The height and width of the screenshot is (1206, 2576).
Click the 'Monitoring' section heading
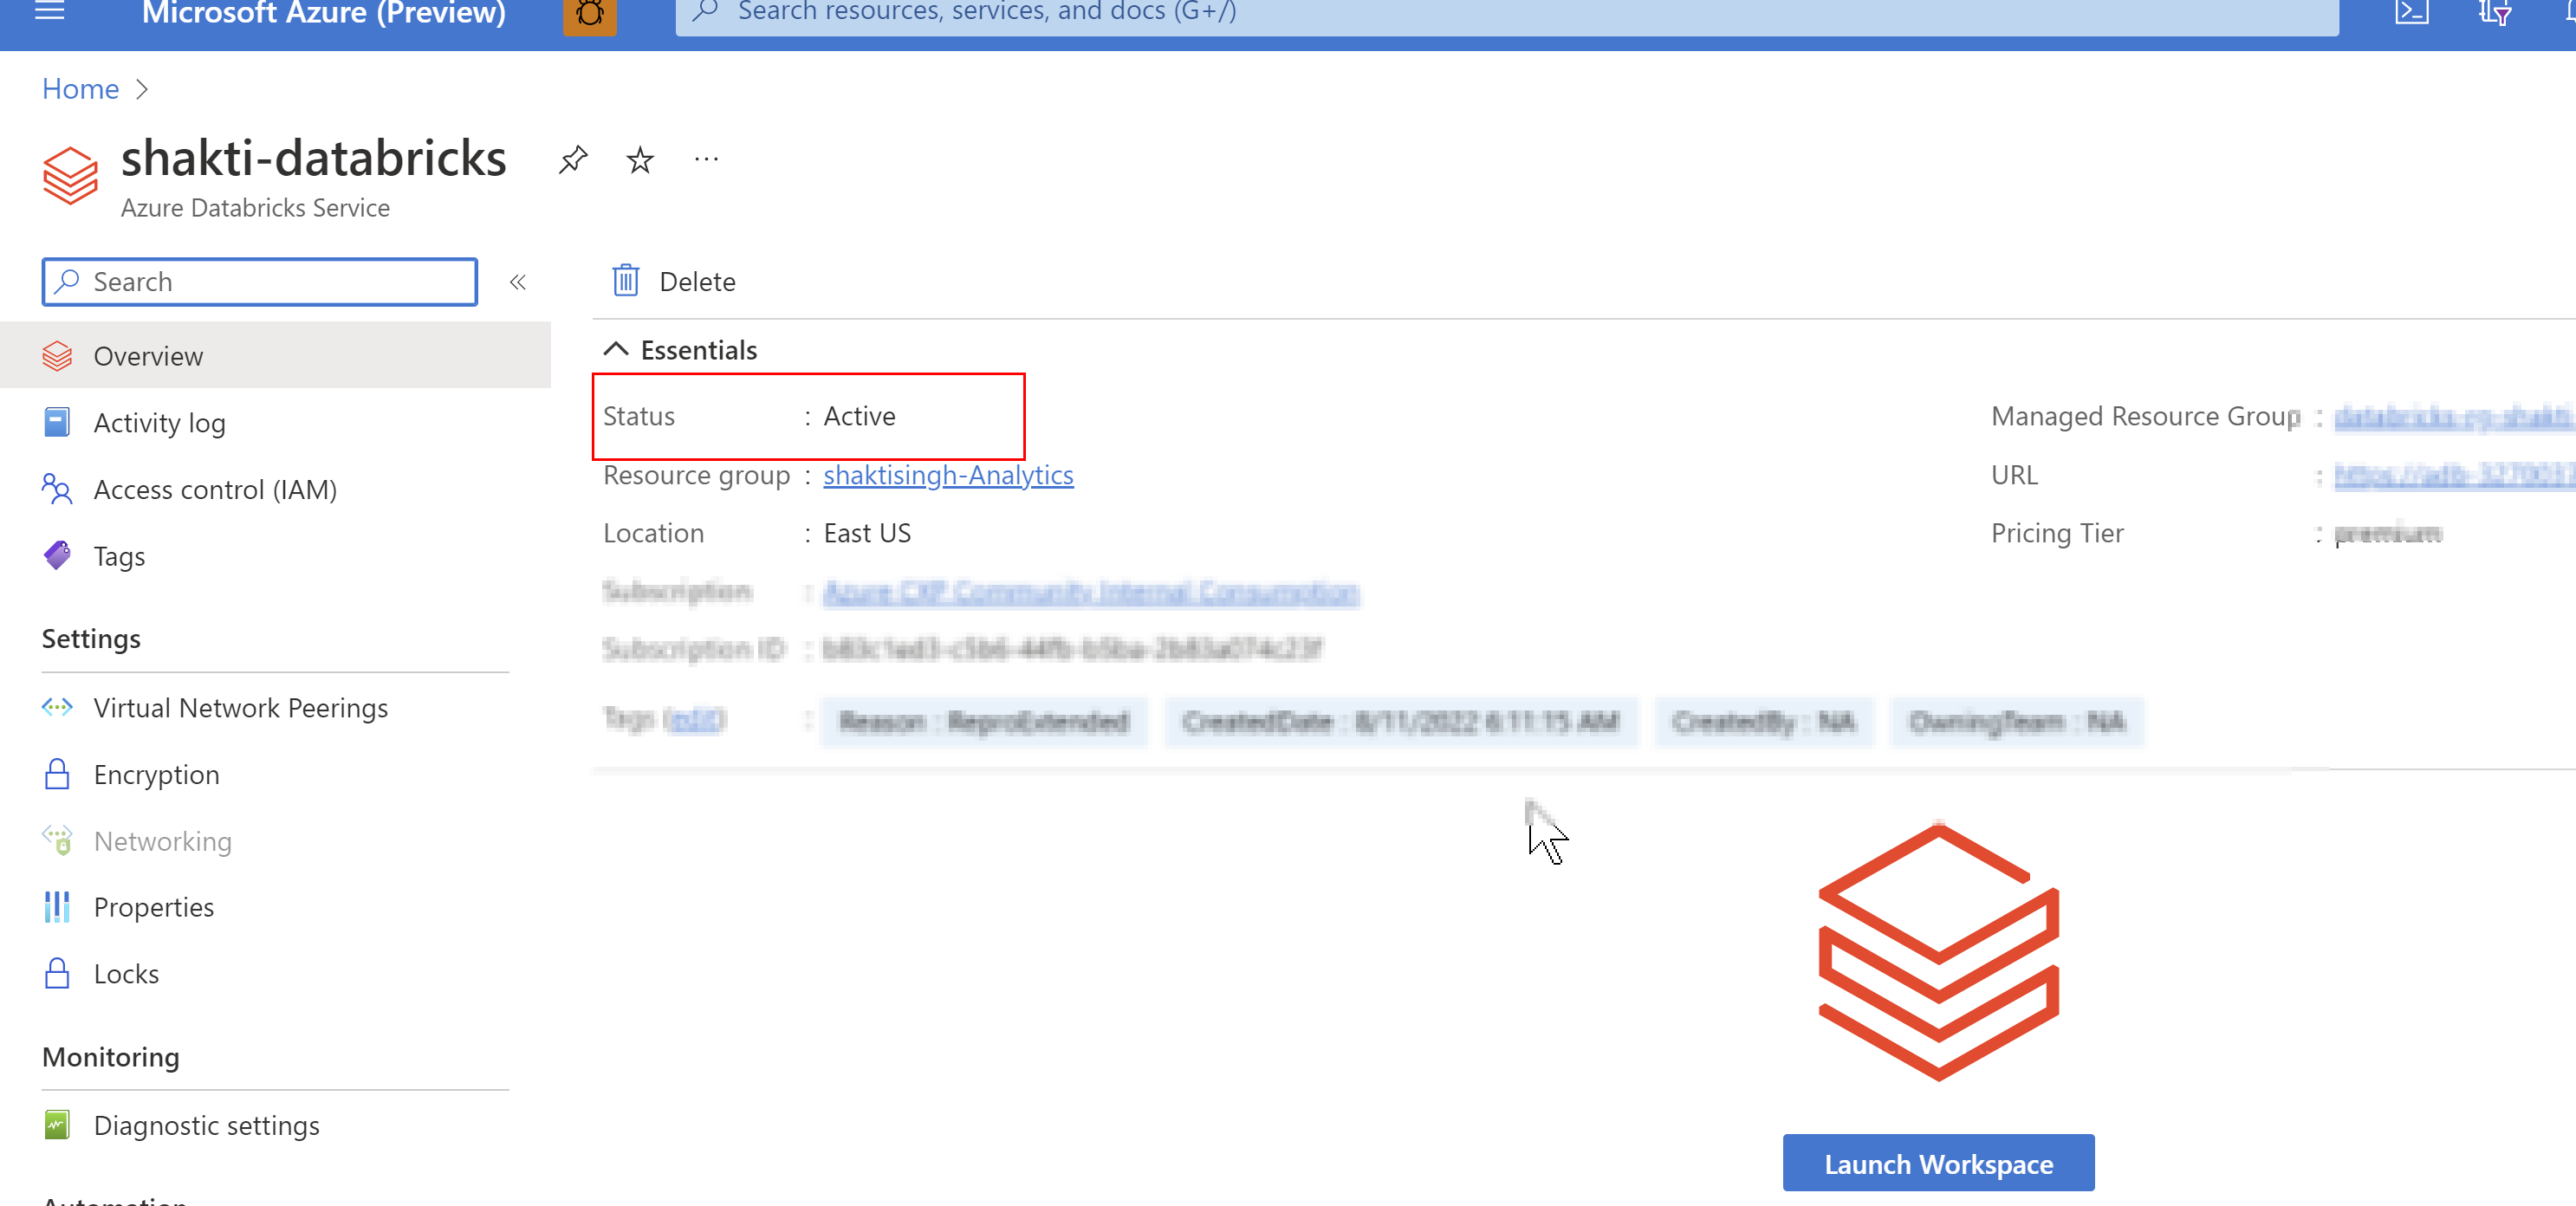click(x=110, y=1056)
